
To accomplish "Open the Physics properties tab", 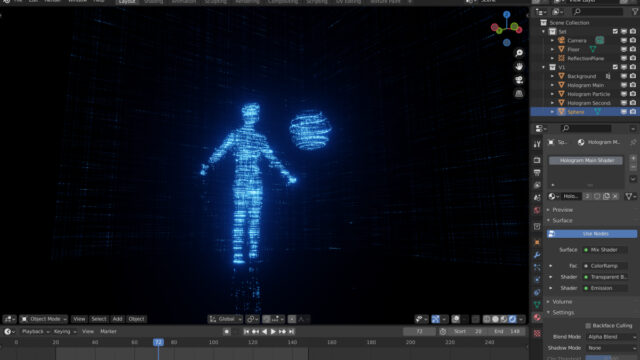I will pyautogui.click(x=537, y=280).
